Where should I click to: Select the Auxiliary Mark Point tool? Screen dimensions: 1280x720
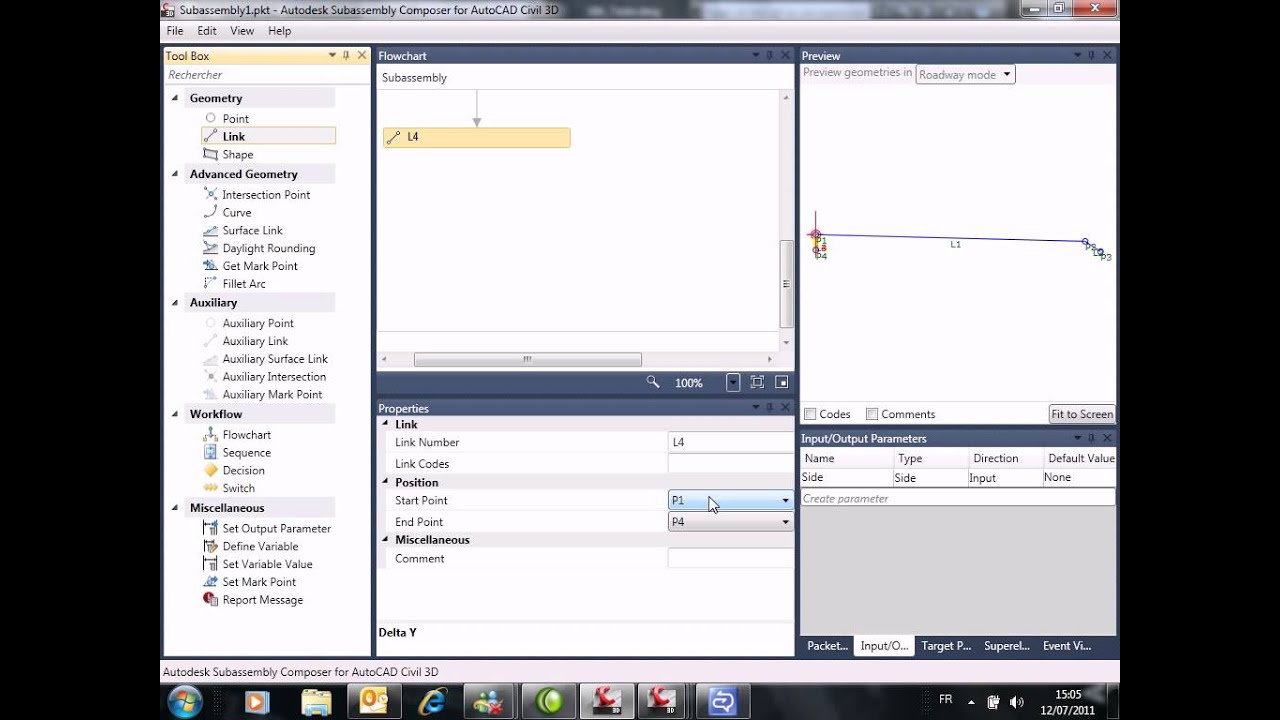tap(272, 395)
